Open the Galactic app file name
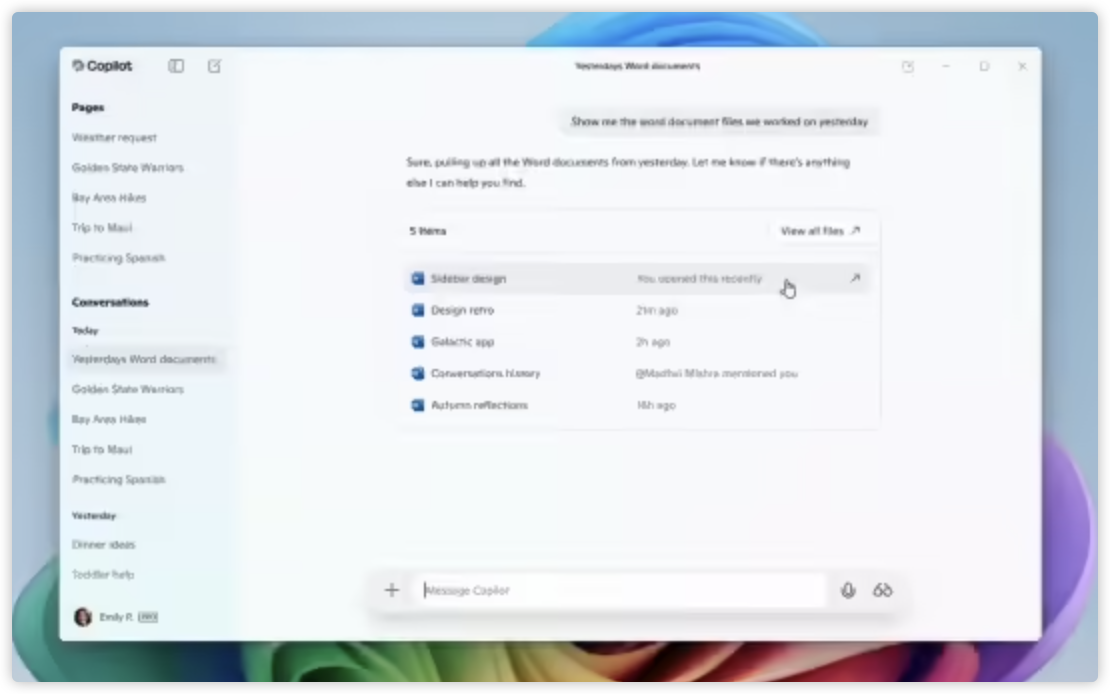 pyautogui.click(x=462, y=341)
